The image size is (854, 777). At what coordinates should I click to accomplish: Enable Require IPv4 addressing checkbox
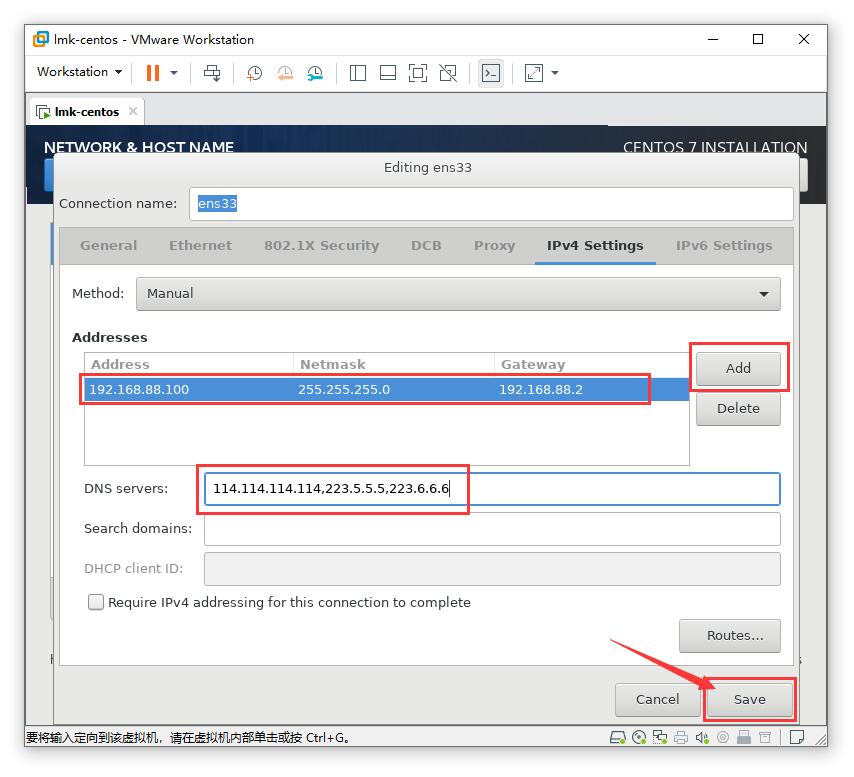(96, 602)
